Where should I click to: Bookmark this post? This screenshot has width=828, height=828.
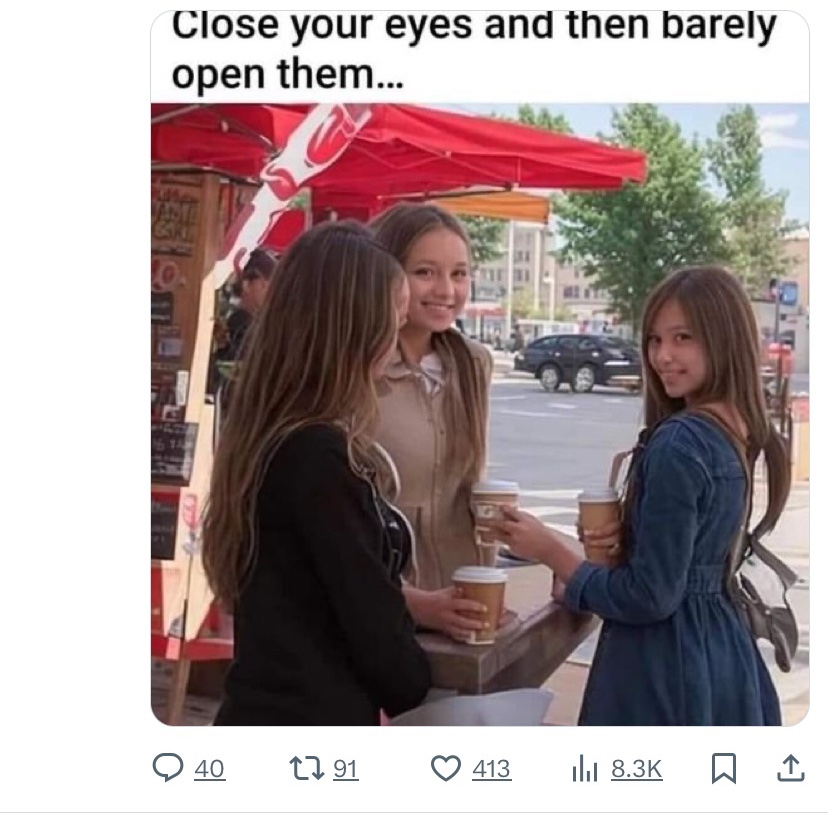pyautogui.click(x=723, y=768)
